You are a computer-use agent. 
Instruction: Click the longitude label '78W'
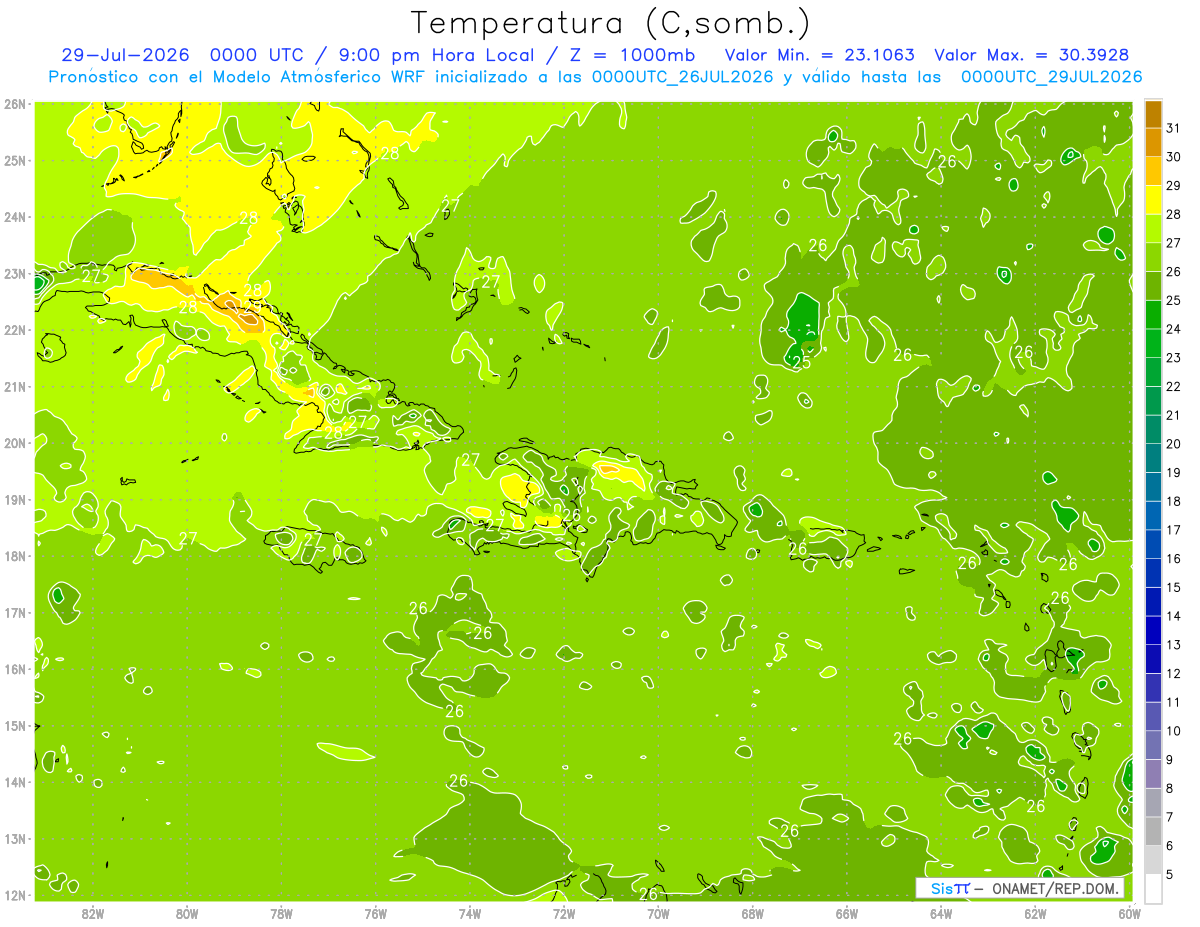(281, 913)
